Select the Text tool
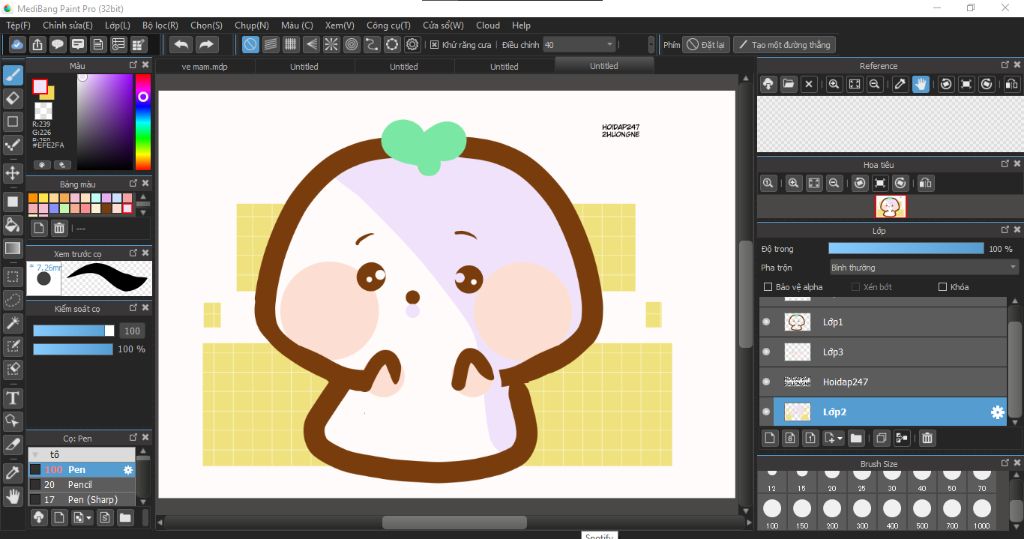 (13, 398)
